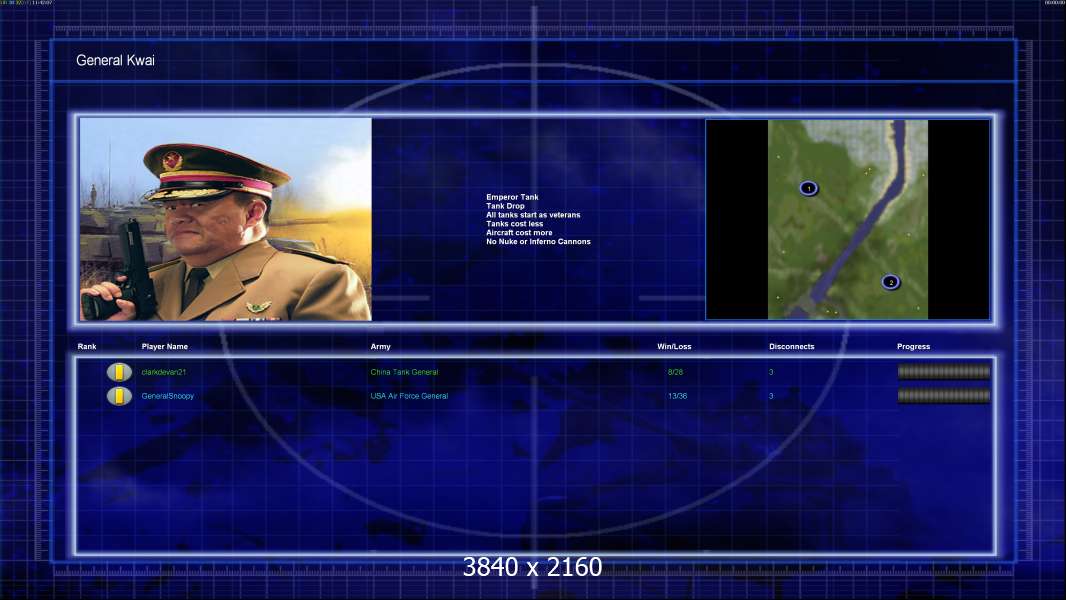The height and width of the screenshot is (600, 1066).
Task: Click the Progress column header
Action: point(913,347)
